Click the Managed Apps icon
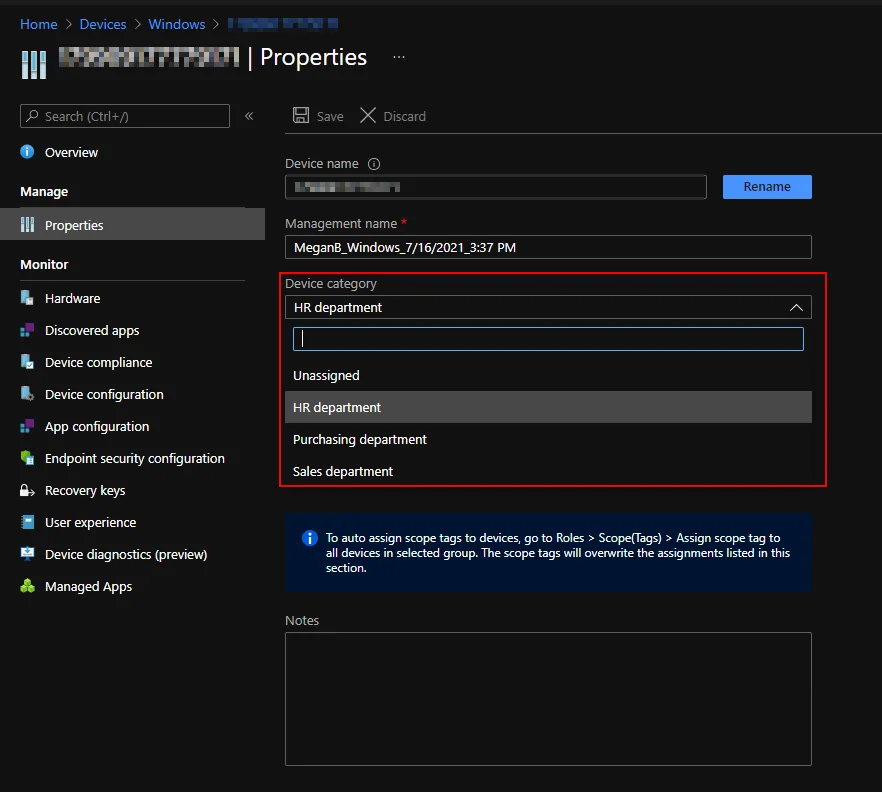The height and width of the screenshot is (792, 882). [27, 586]
